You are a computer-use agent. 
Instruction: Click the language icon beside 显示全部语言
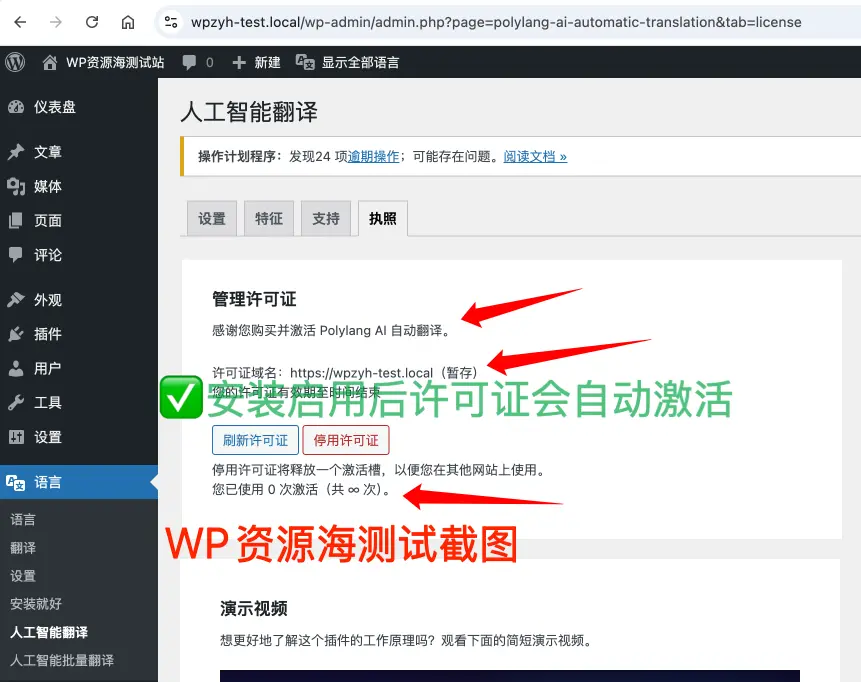305,62
